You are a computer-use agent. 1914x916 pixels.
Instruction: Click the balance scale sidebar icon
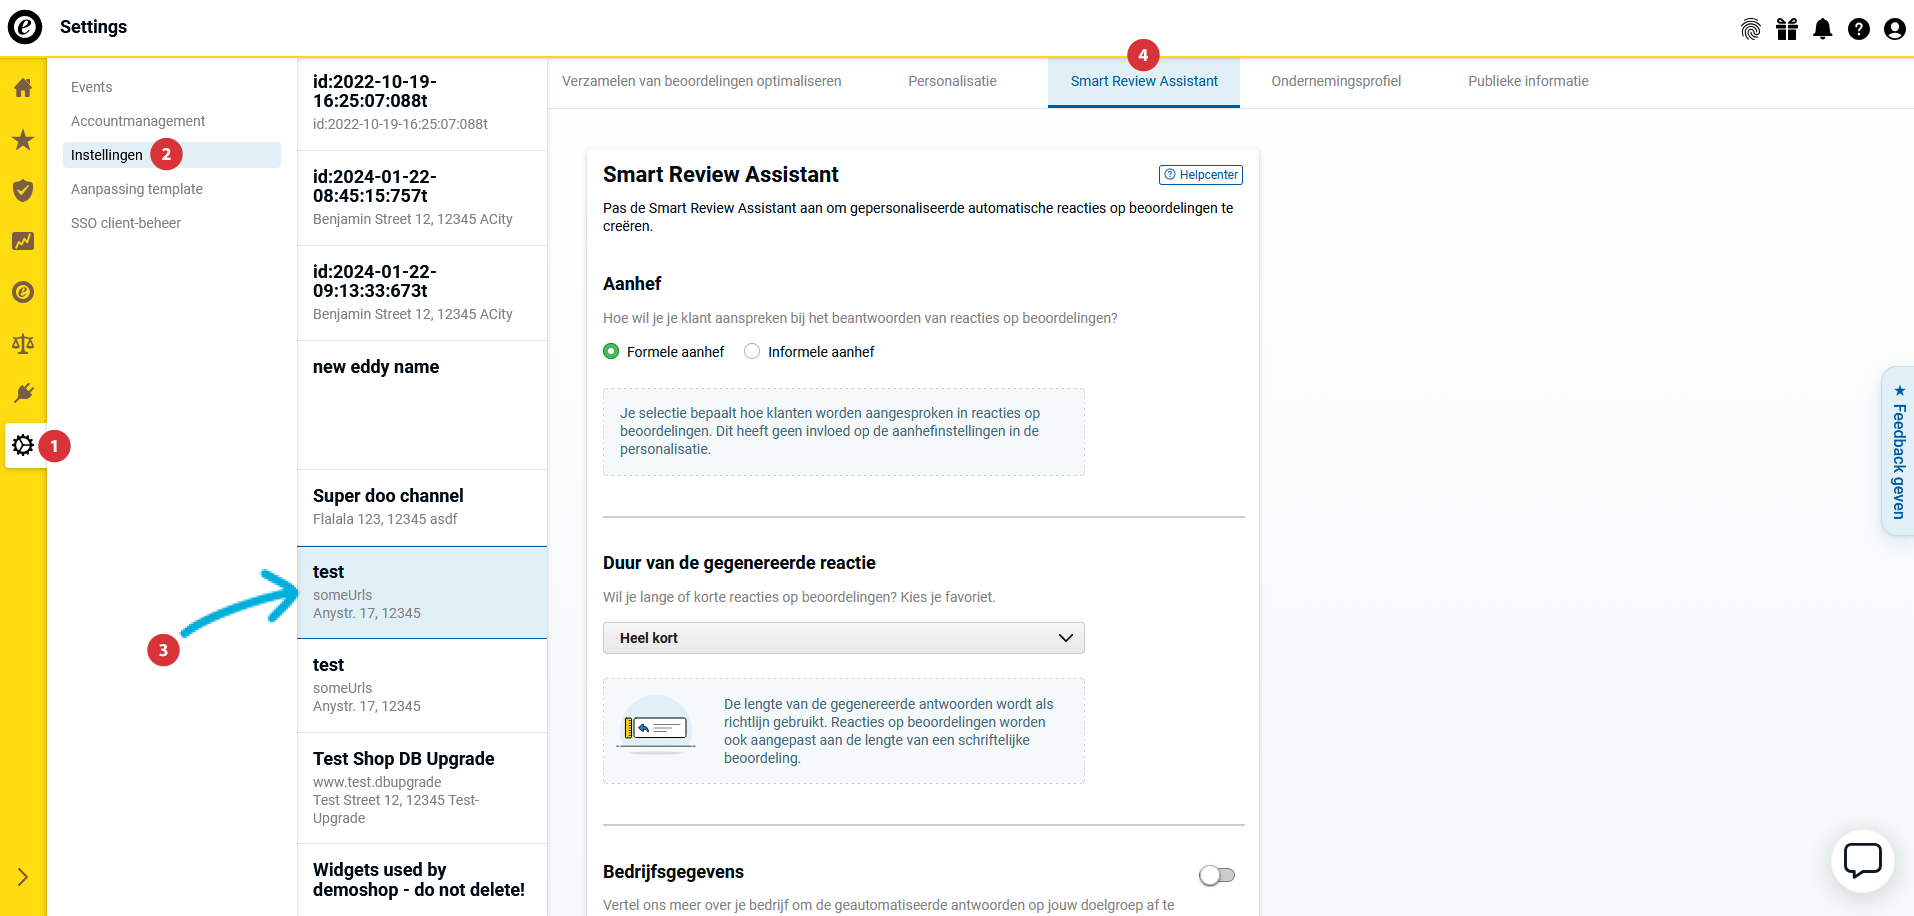click(23, 344)
